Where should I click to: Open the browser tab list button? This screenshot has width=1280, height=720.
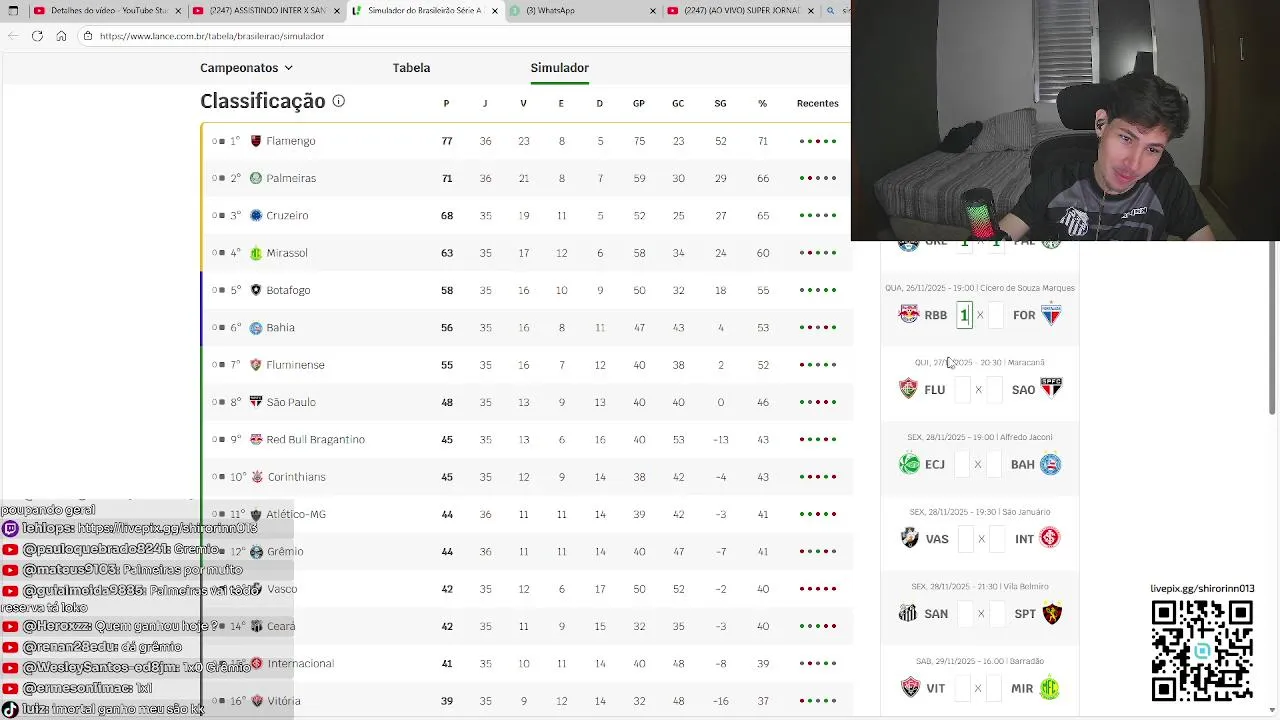tap(13, 10)
